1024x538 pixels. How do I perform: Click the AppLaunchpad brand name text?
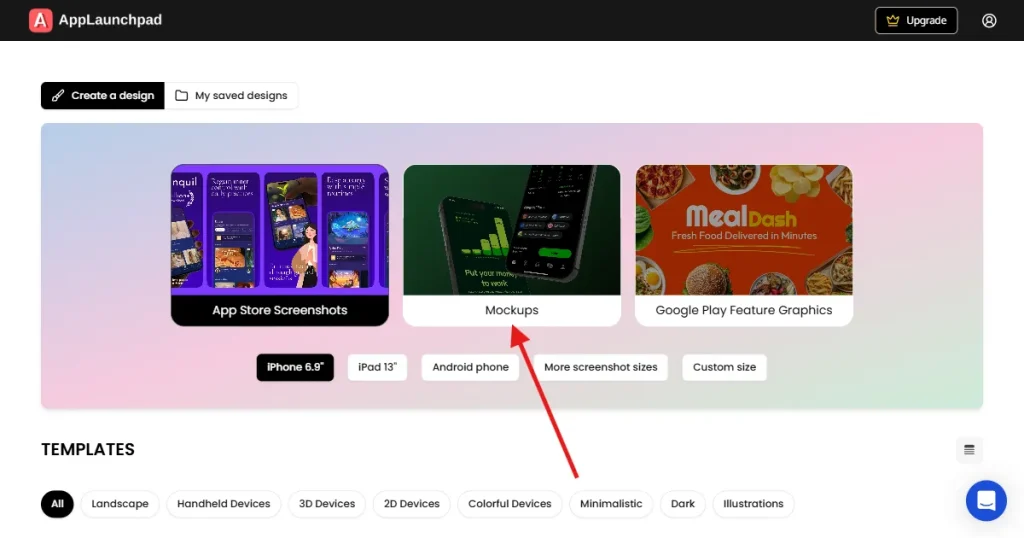(x=110, y=20)
